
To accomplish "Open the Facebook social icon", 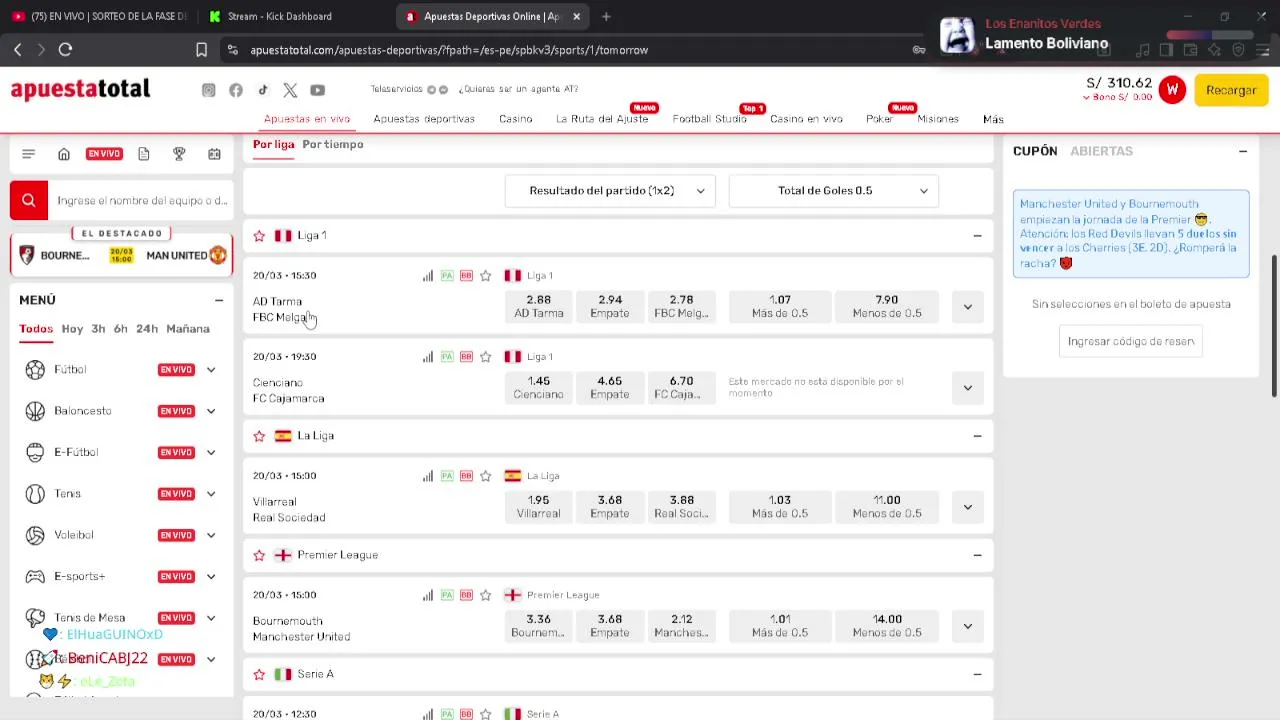I will click(236, 90).
